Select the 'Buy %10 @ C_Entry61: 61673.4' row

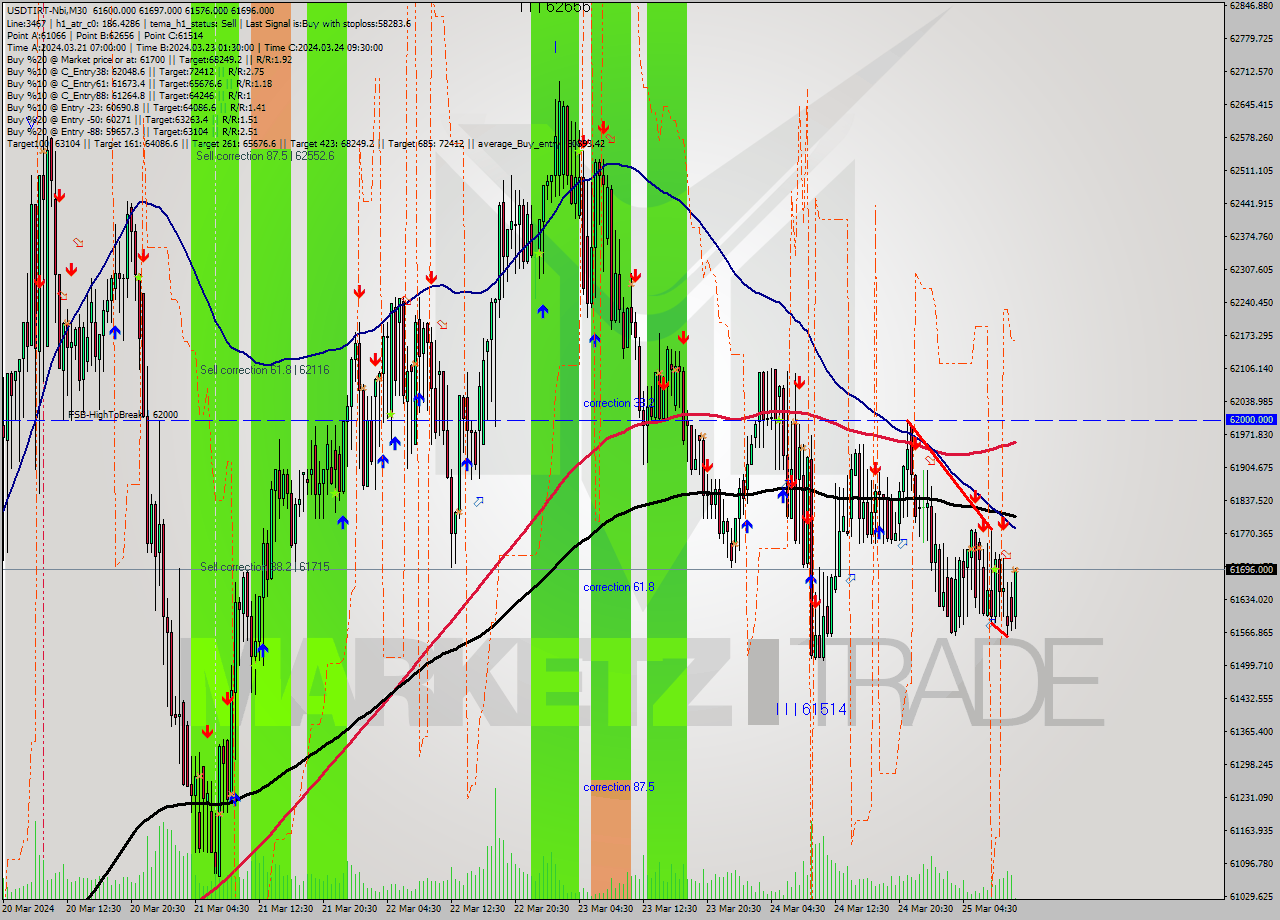(x=138, y=83)
